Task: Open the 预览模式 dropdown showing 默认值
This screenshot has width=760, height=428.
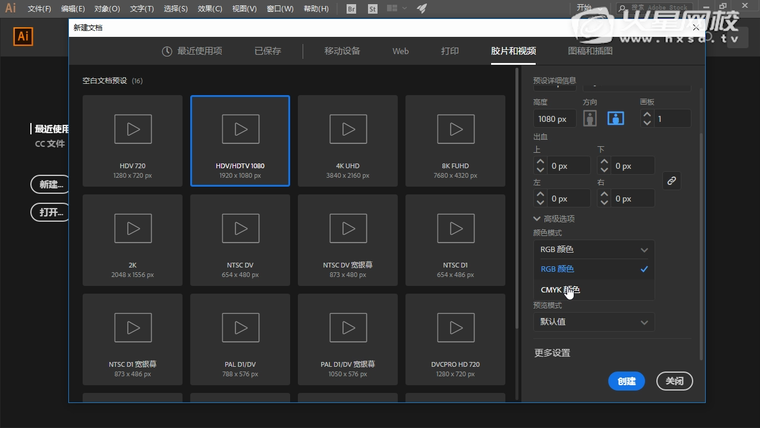Action: tap(594, 322)
